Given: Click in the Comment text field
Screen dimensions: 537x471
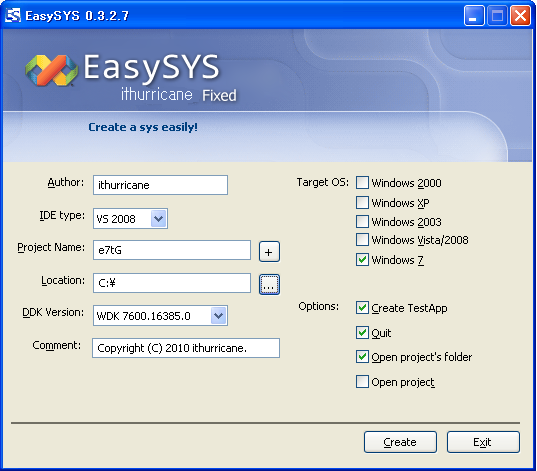Looking at the screenshot, I should click(186, 348).
